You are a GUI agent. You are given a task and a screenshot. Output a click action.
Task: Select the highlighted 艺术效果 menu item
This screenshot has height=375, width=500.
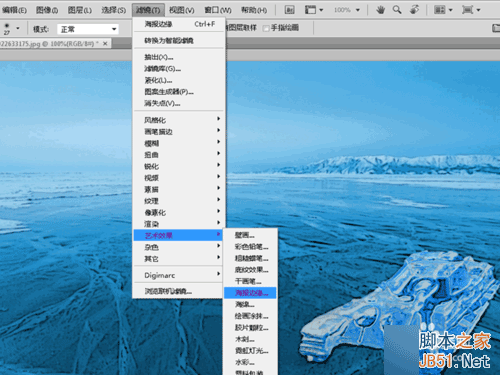click(178, 235)
